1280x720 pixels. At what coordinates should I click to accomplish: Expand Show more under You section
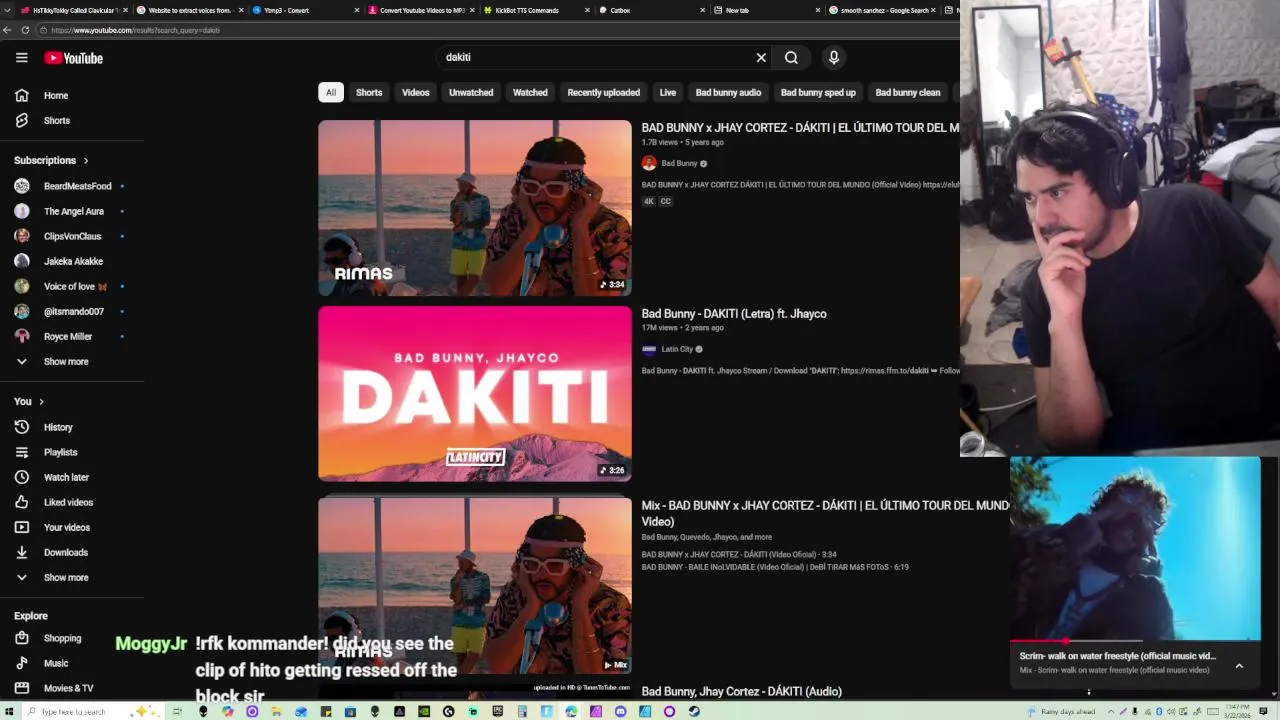click(x=66, y=577)
